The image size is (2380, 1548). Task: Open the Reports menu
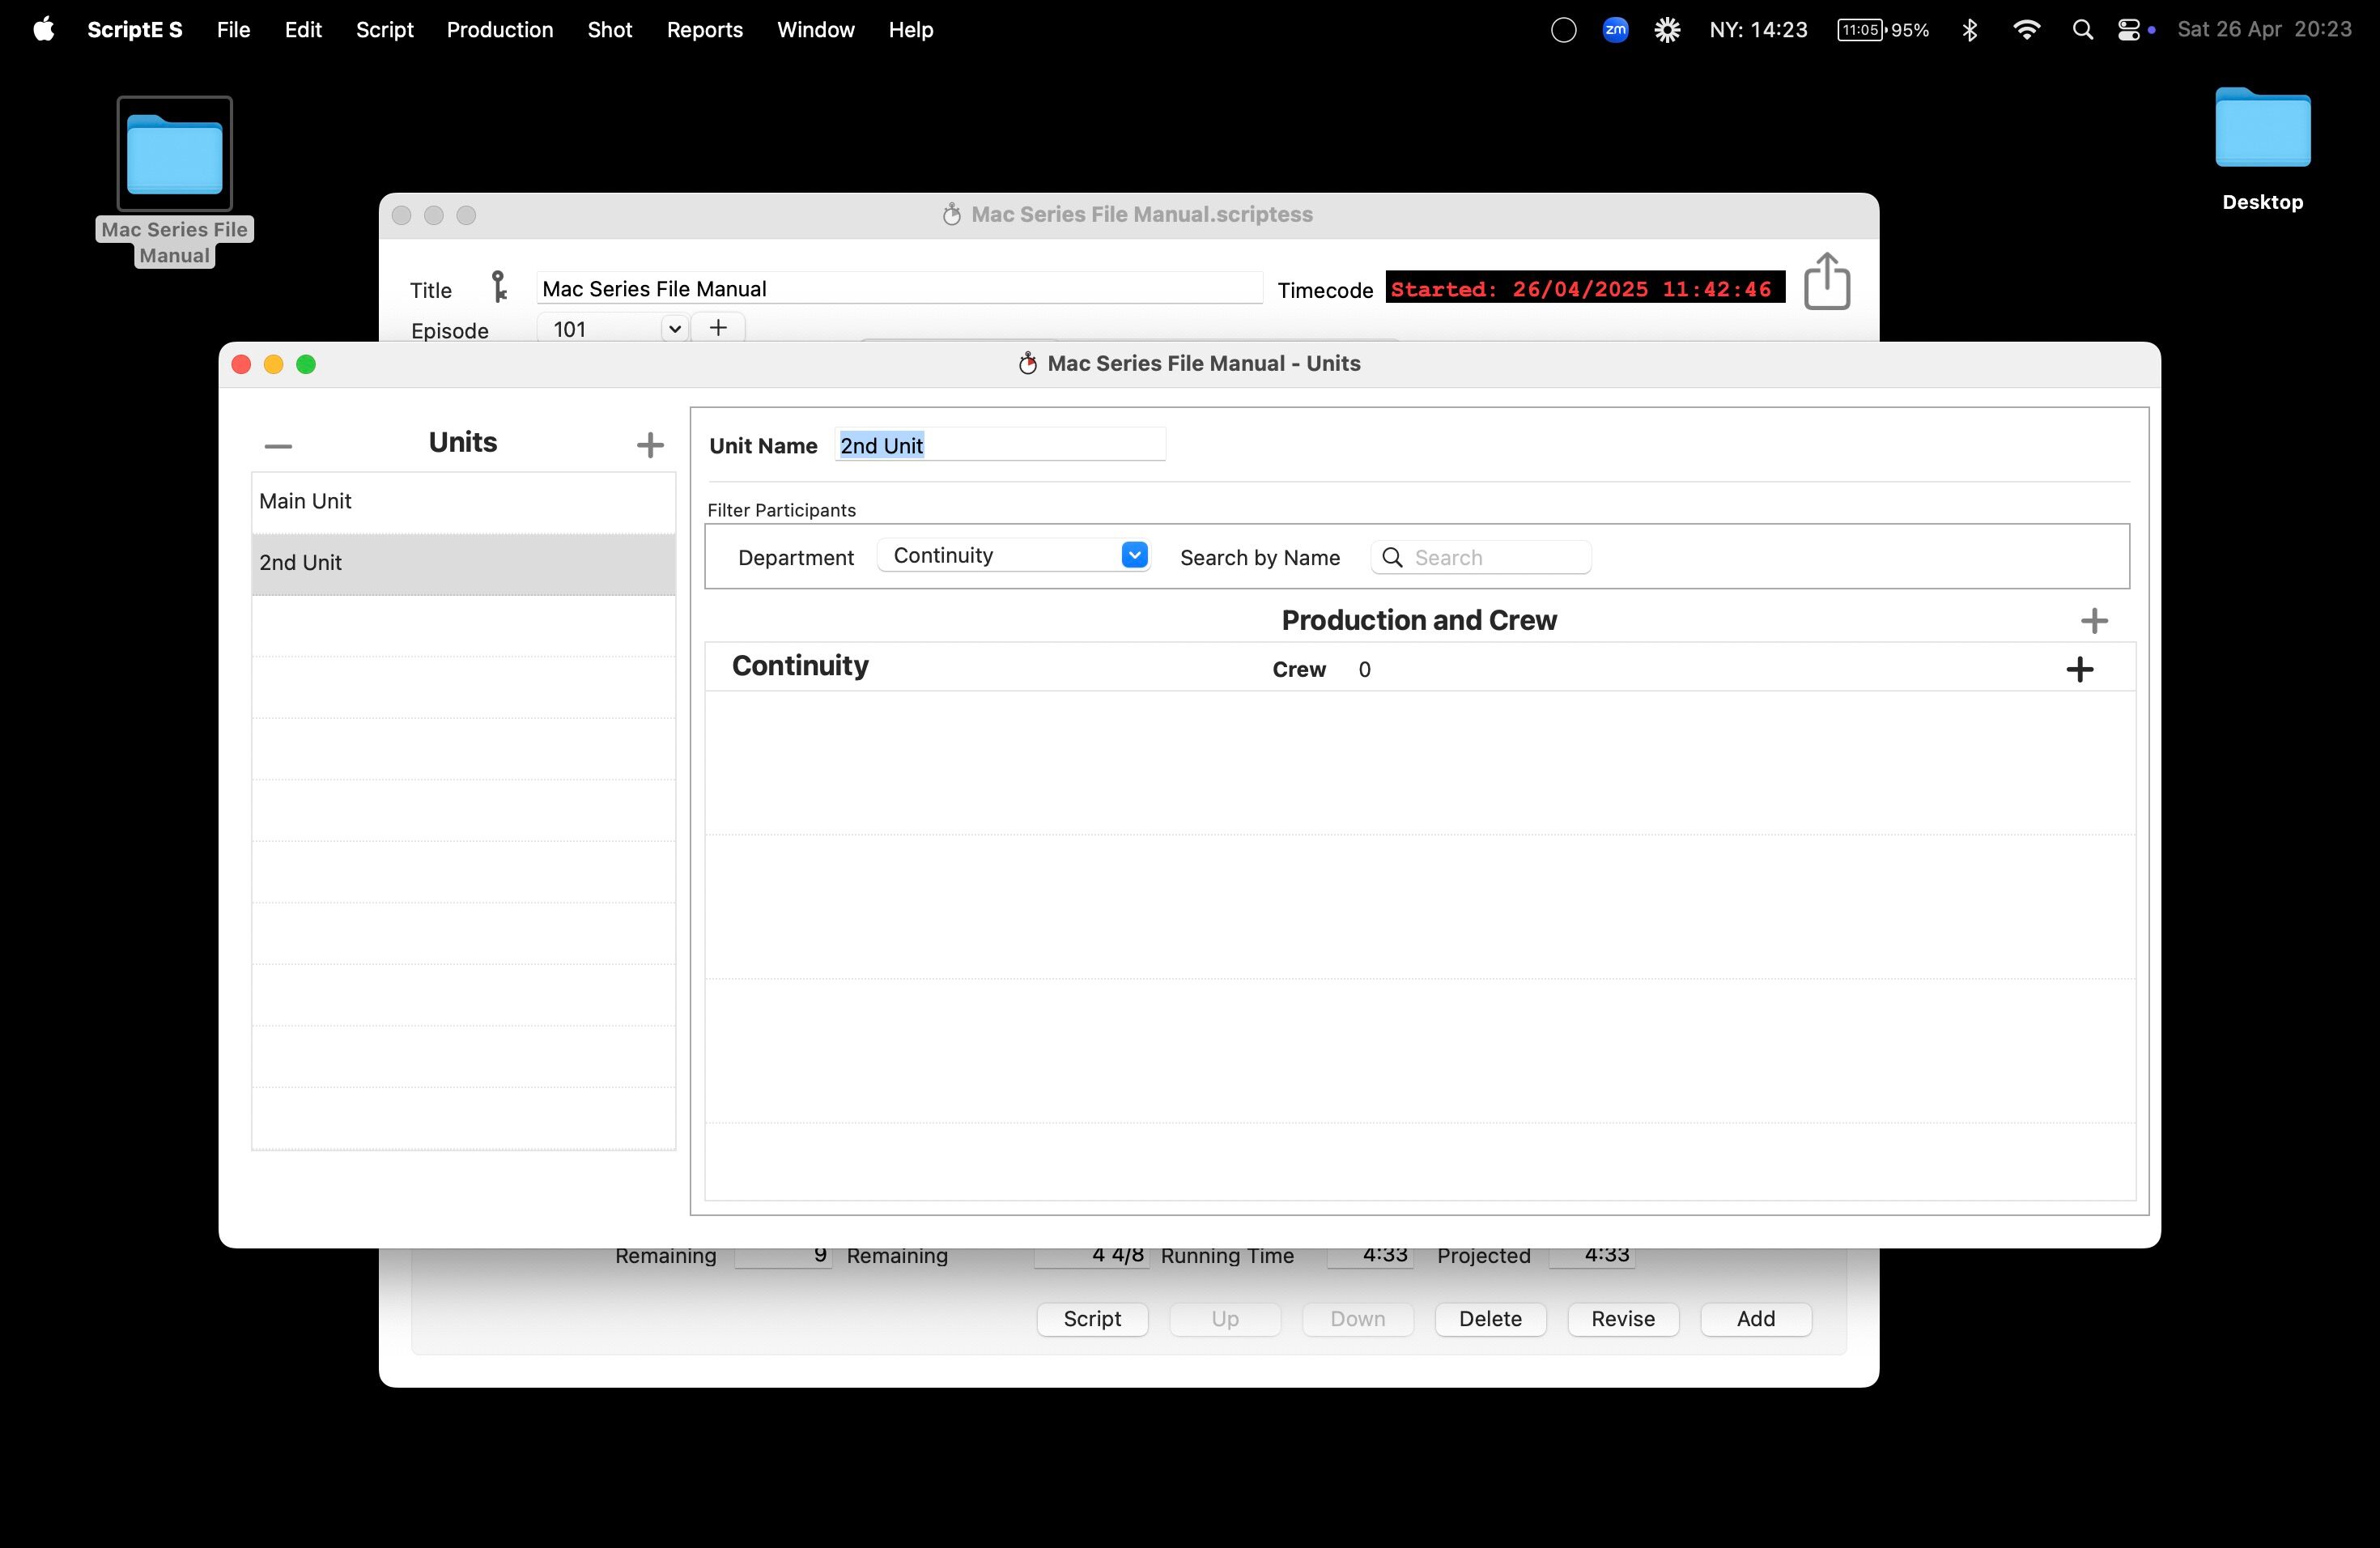pos(704,30)
